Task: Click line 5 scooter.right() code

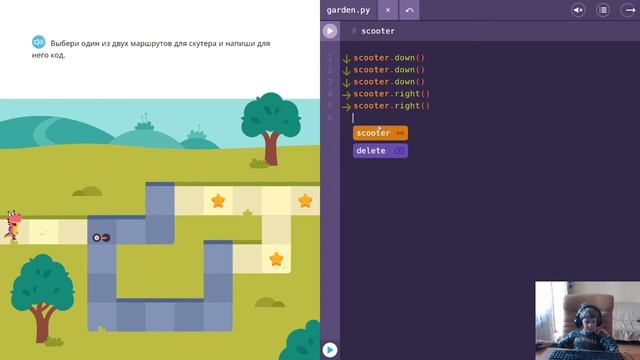Action: 391,106
